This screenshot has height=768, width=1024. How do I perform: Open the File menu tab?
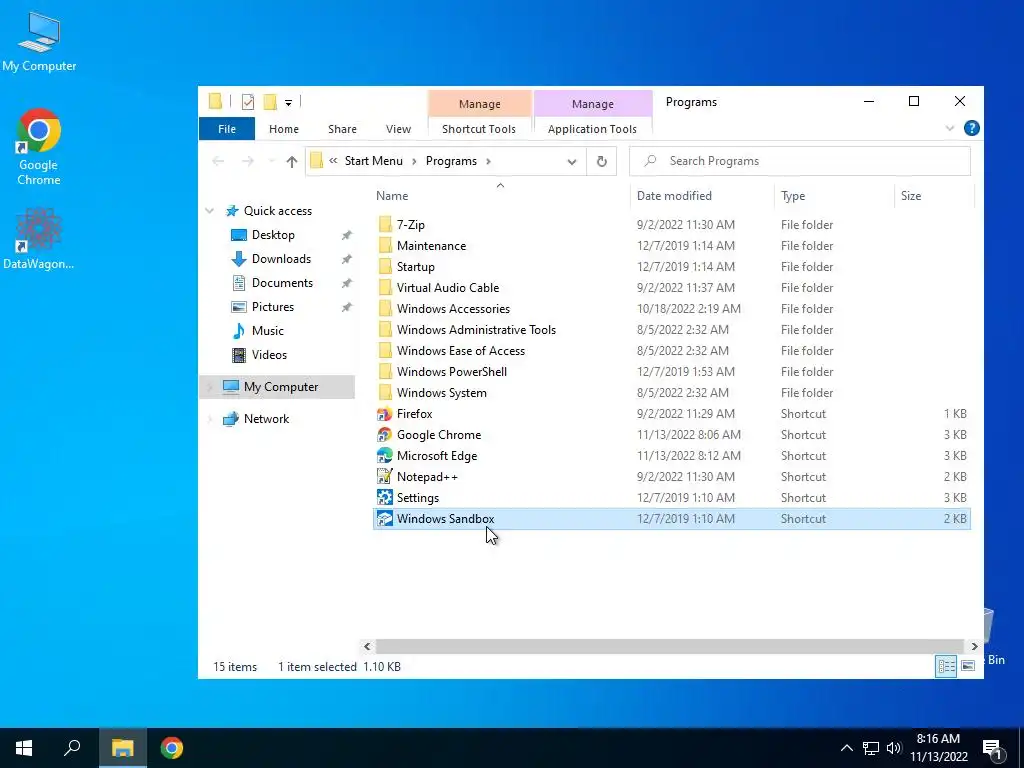(x=227, y=129)
